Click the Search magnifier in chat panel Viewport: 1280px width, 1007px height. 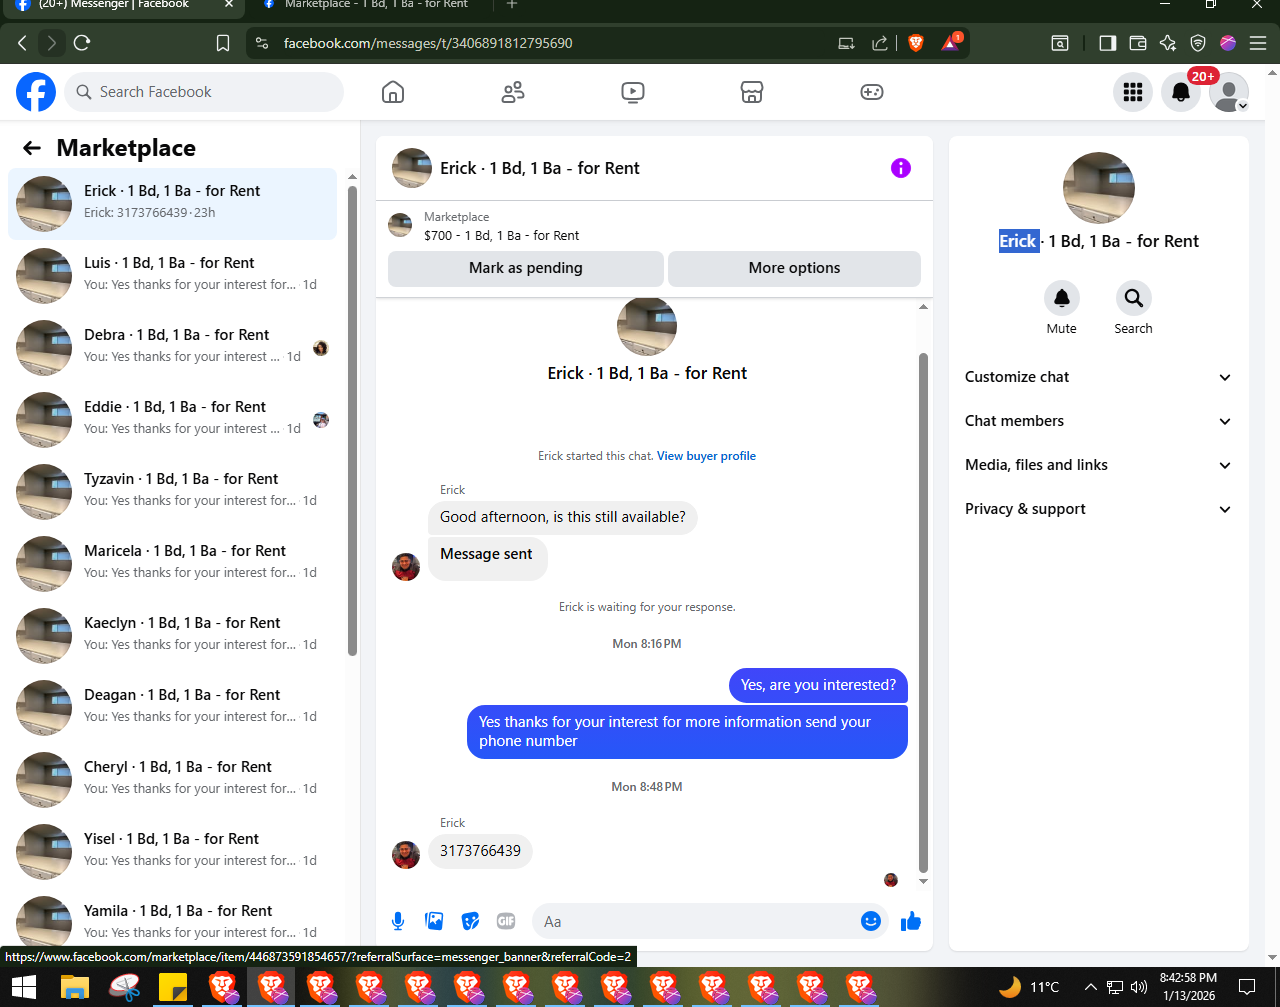pos(1133,298)
